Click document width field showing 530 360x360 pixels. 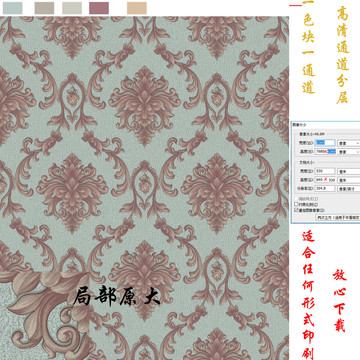coord(325,171)
